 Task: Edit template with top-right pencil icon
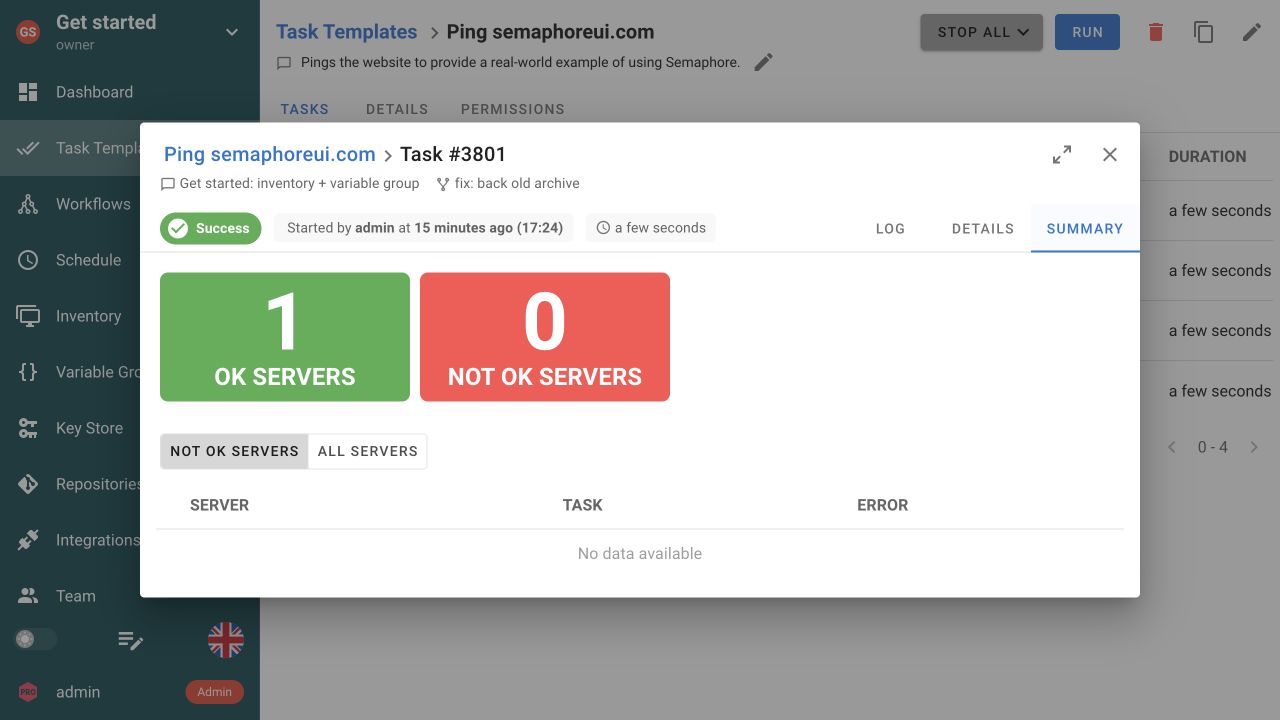1252,32
